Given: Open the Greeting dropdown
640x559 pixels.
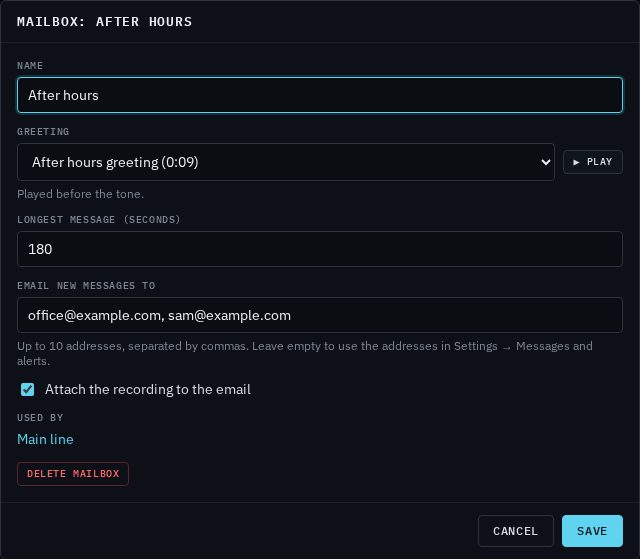Looking at the screenshot, I should 286,162.
